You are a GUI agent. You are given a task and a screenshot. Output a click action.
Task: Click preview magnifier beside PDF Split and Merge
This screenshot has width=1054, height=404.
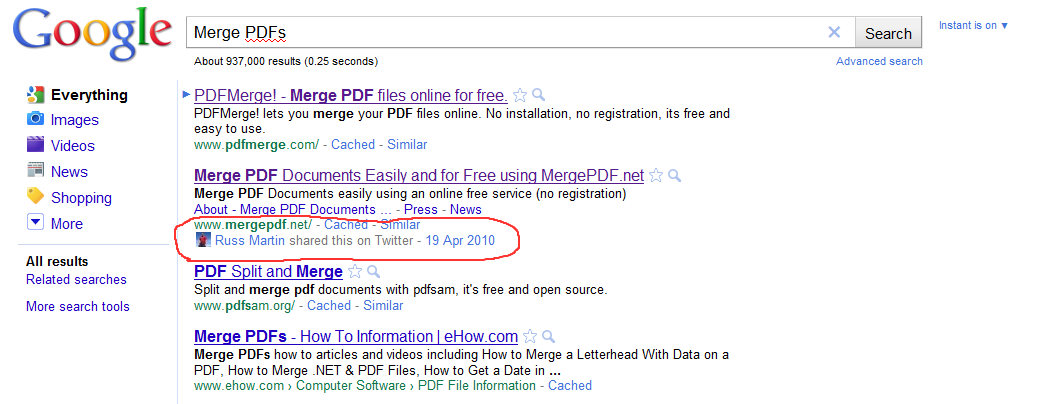tap(373, 272)
